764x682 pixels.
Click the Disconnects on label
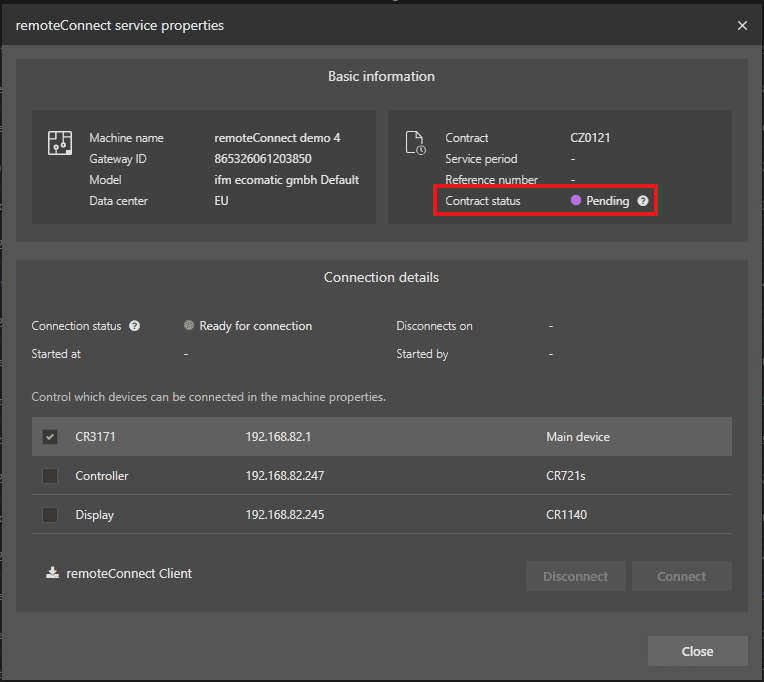point(435,326)
